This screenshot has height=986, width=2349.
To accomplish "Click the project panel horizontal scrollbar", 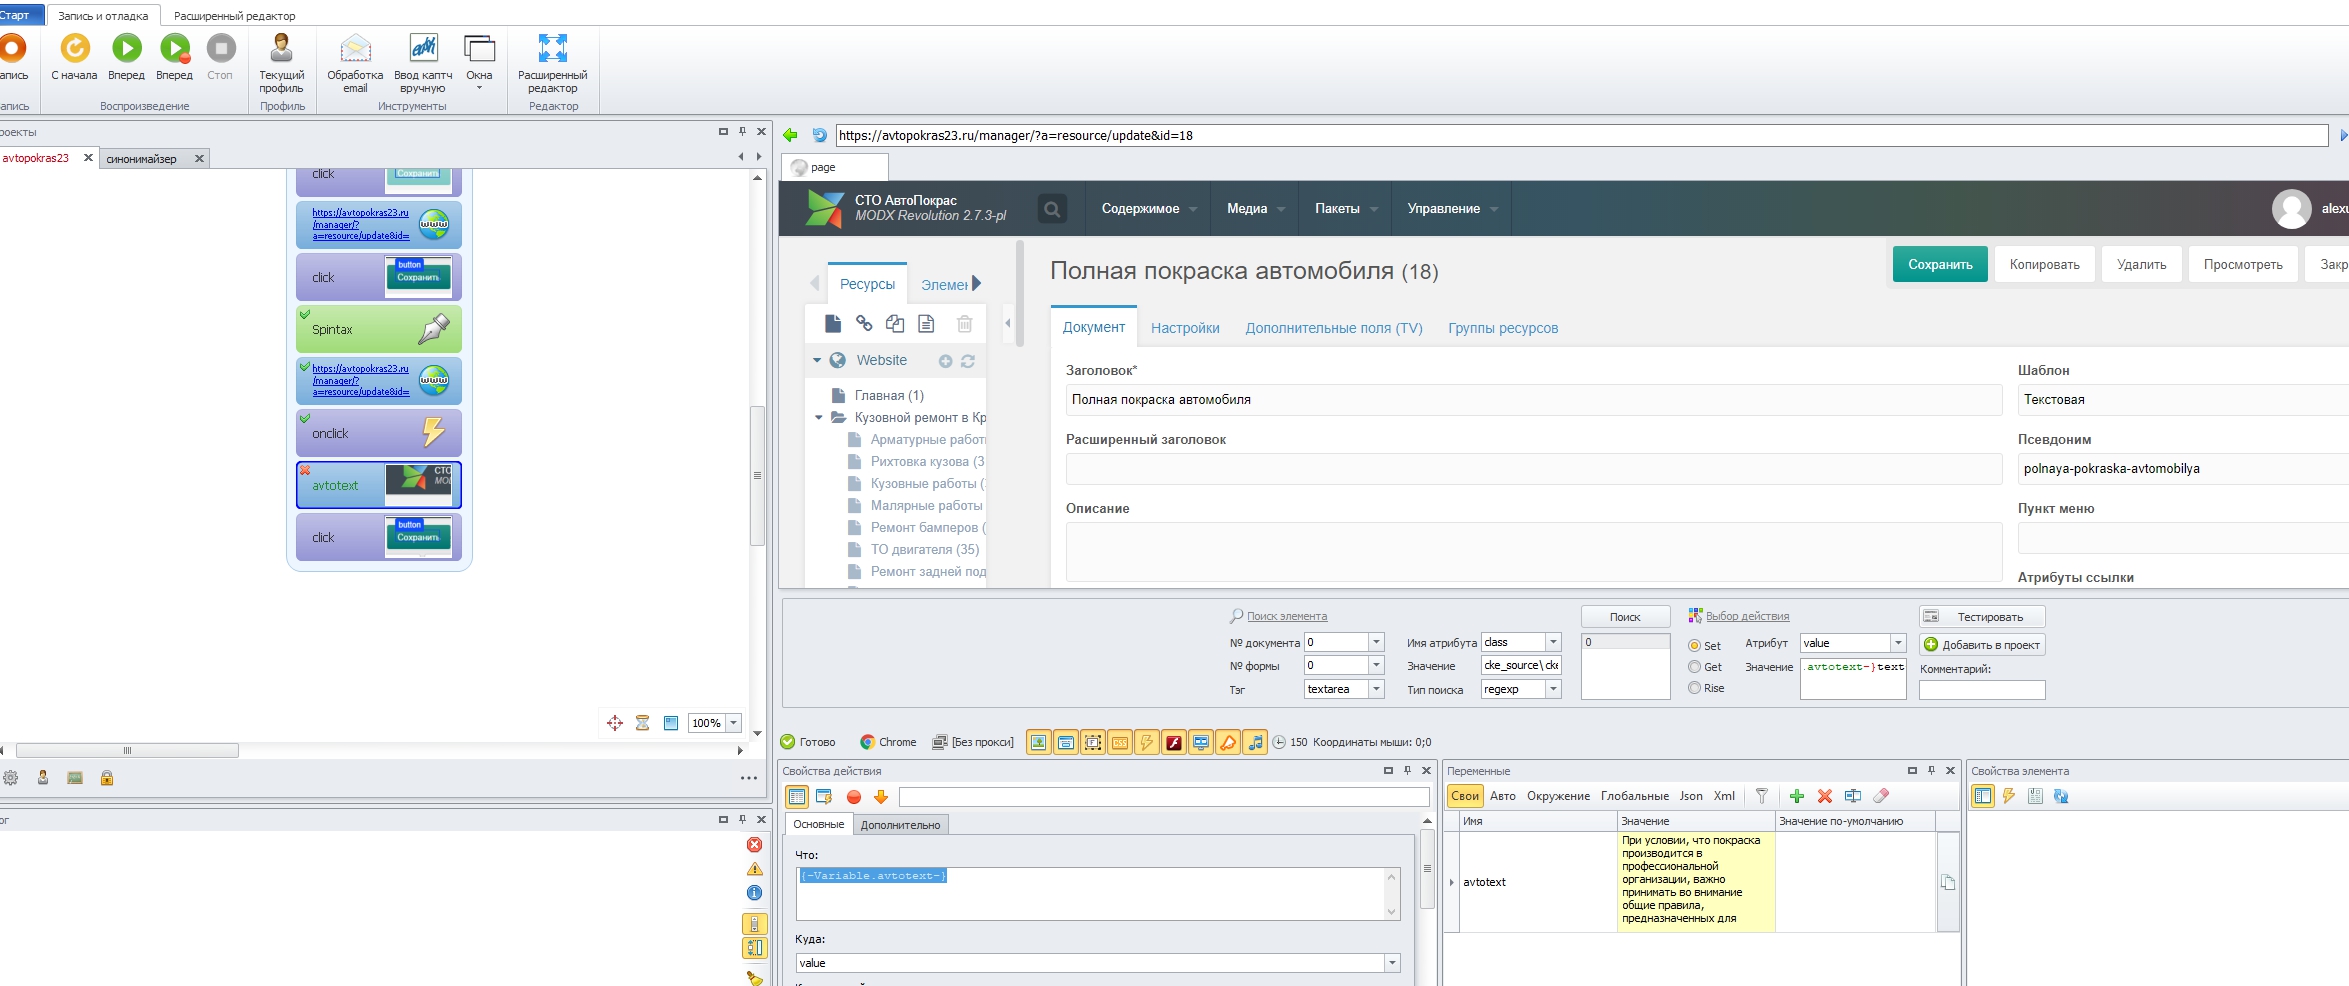I will 127,750.
